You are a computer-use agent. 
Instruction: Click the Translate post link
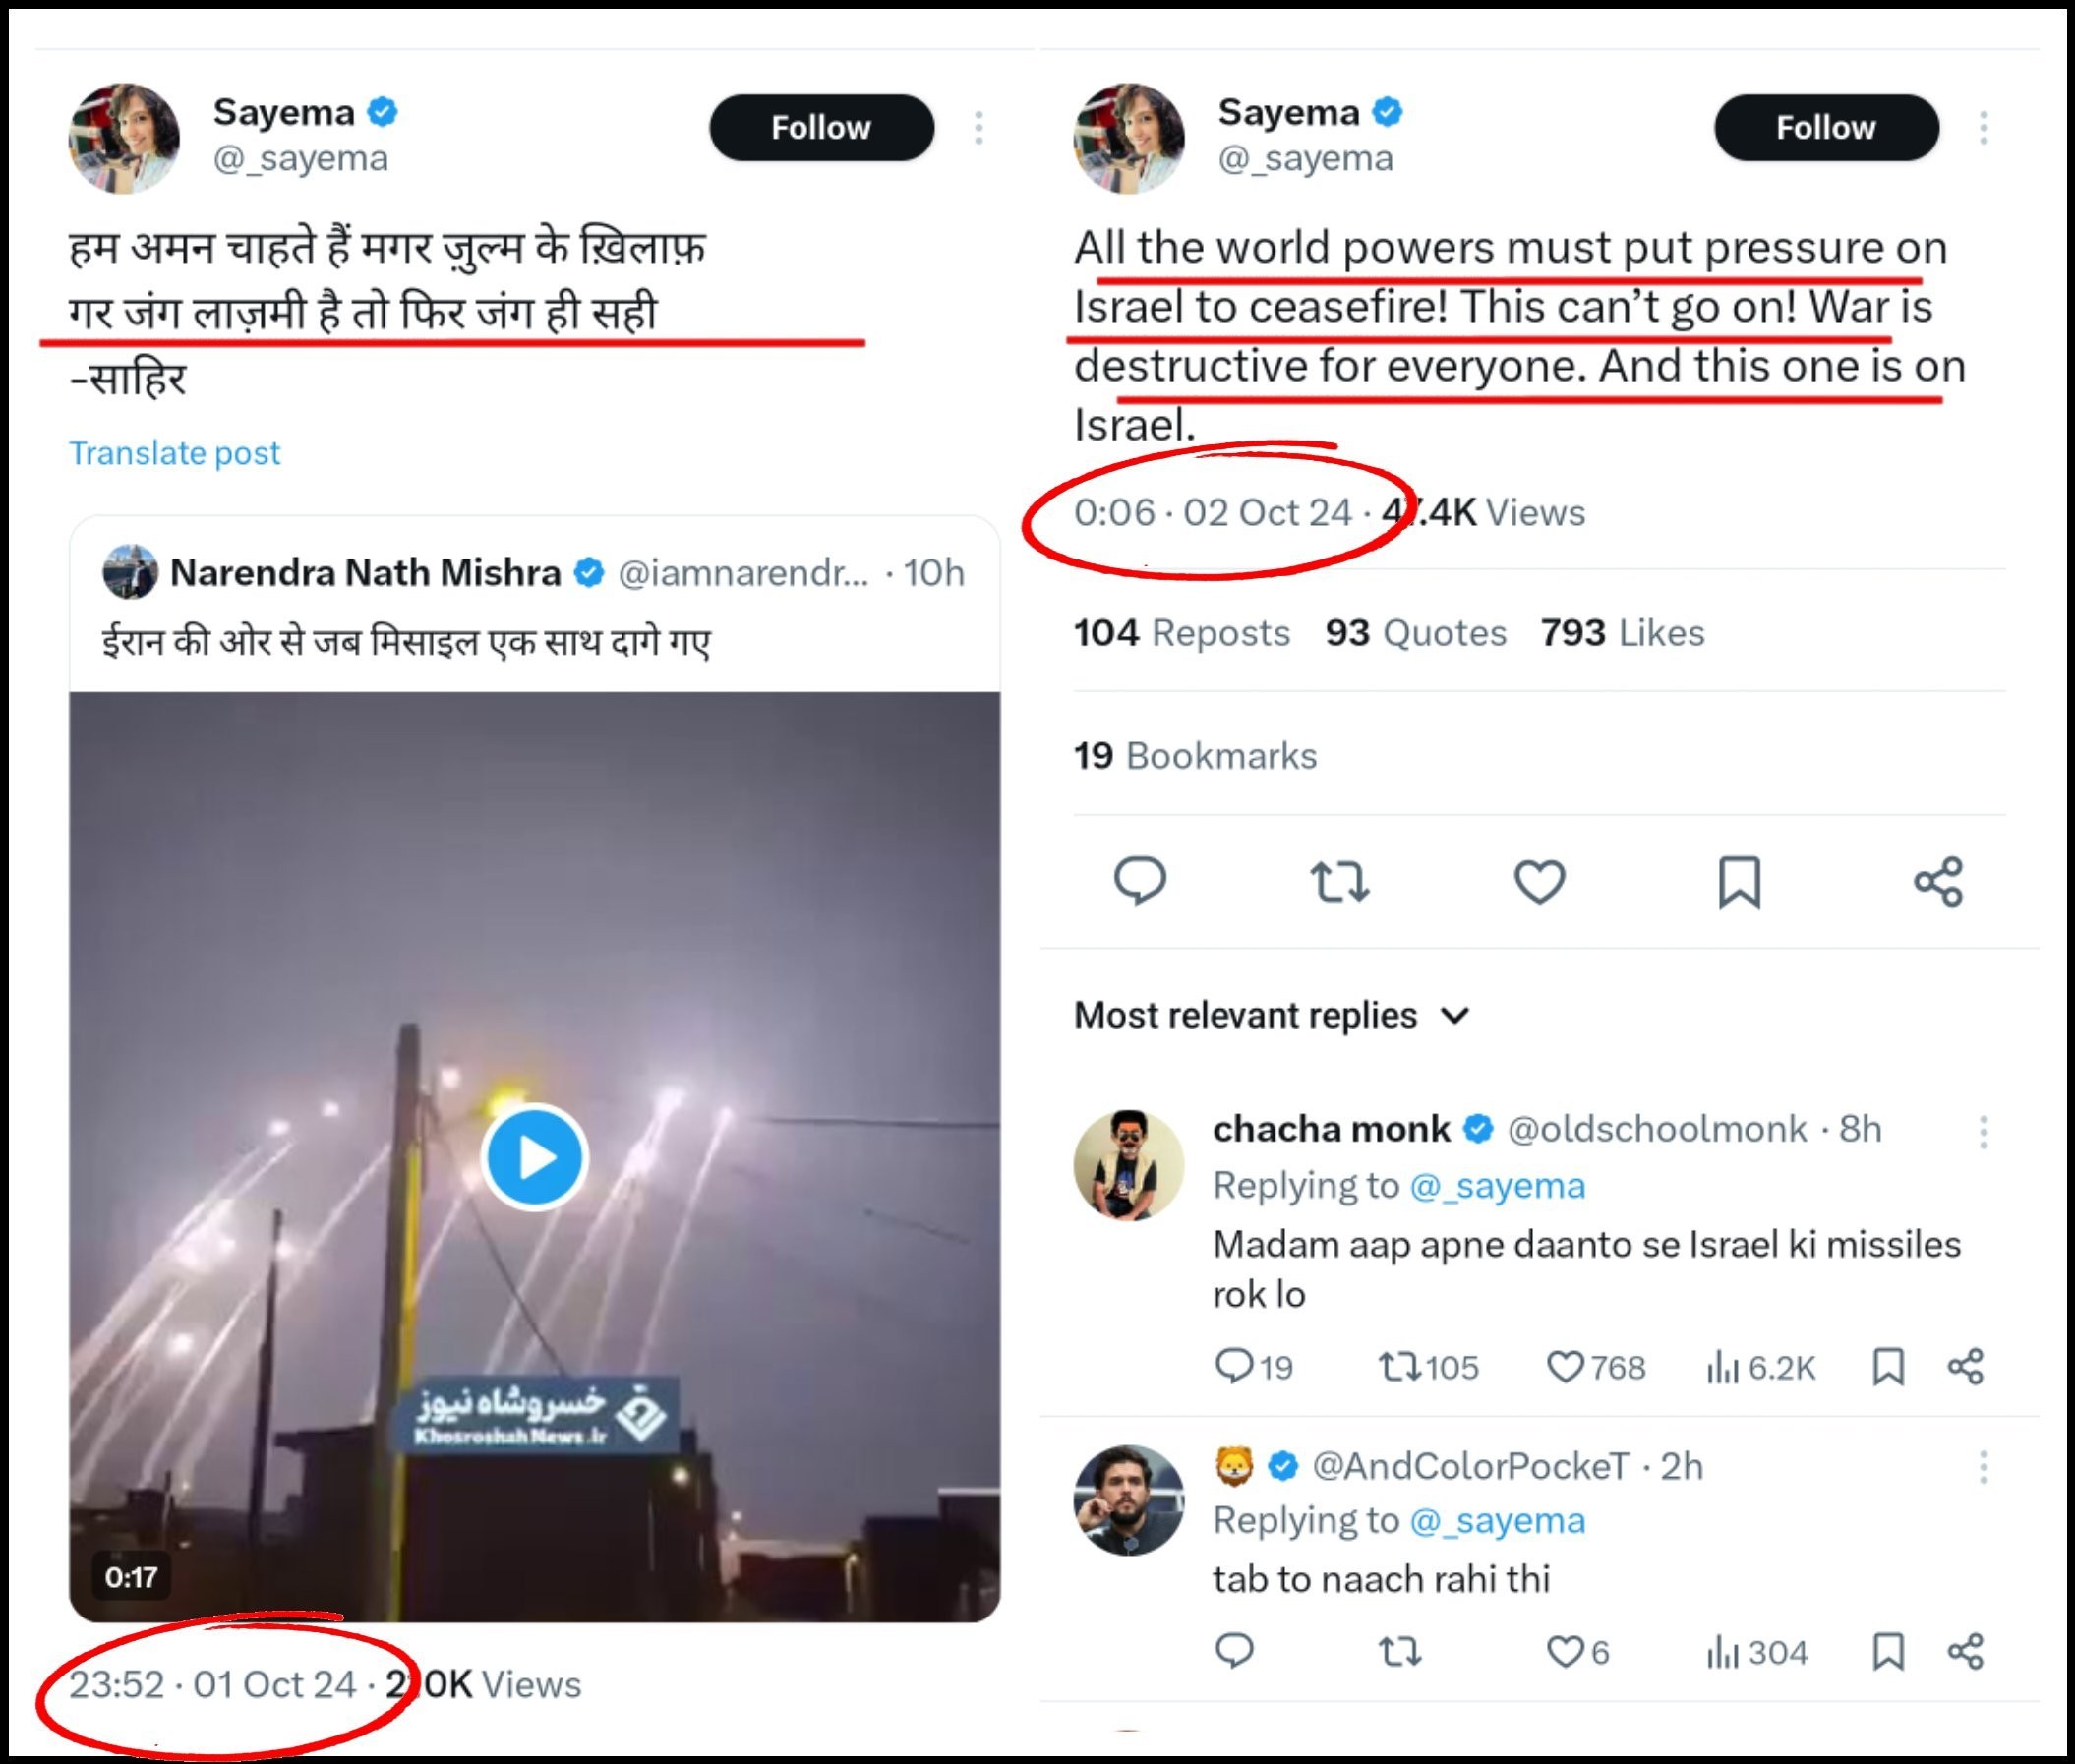coord(174,453)
